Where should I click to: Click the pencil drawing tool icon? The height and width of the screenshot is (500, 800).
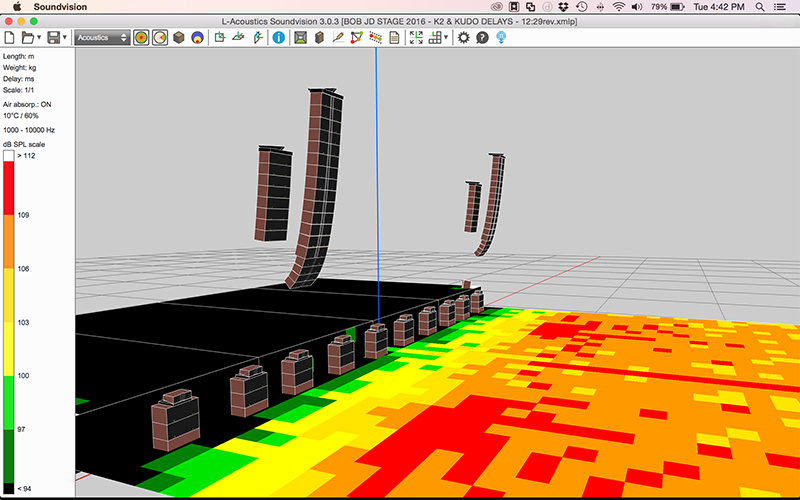338,38
